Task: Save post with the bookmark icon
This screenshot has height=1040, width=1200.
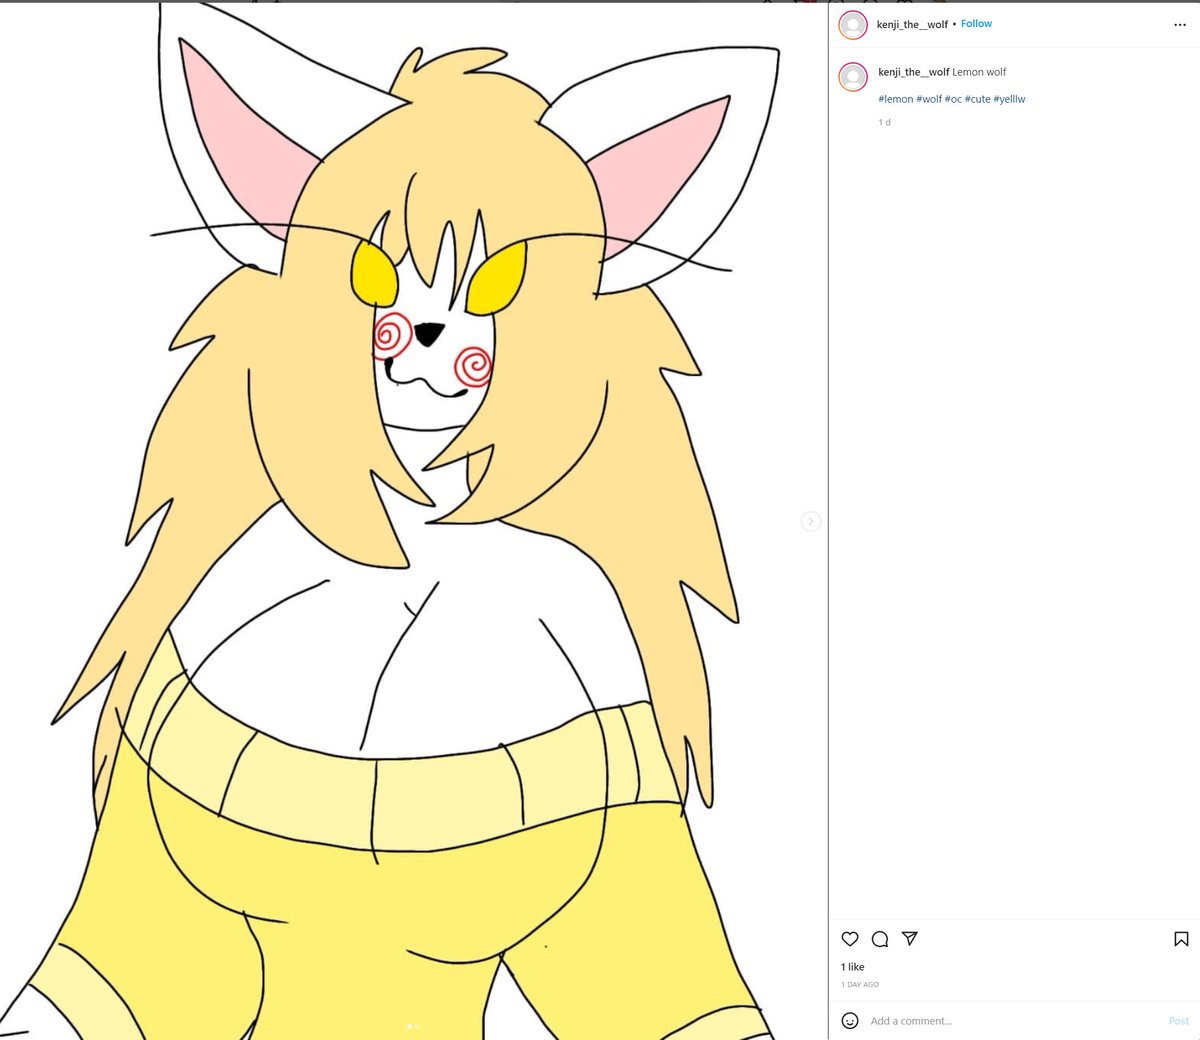Action: pyautogui.click(x=1181, y=939)
